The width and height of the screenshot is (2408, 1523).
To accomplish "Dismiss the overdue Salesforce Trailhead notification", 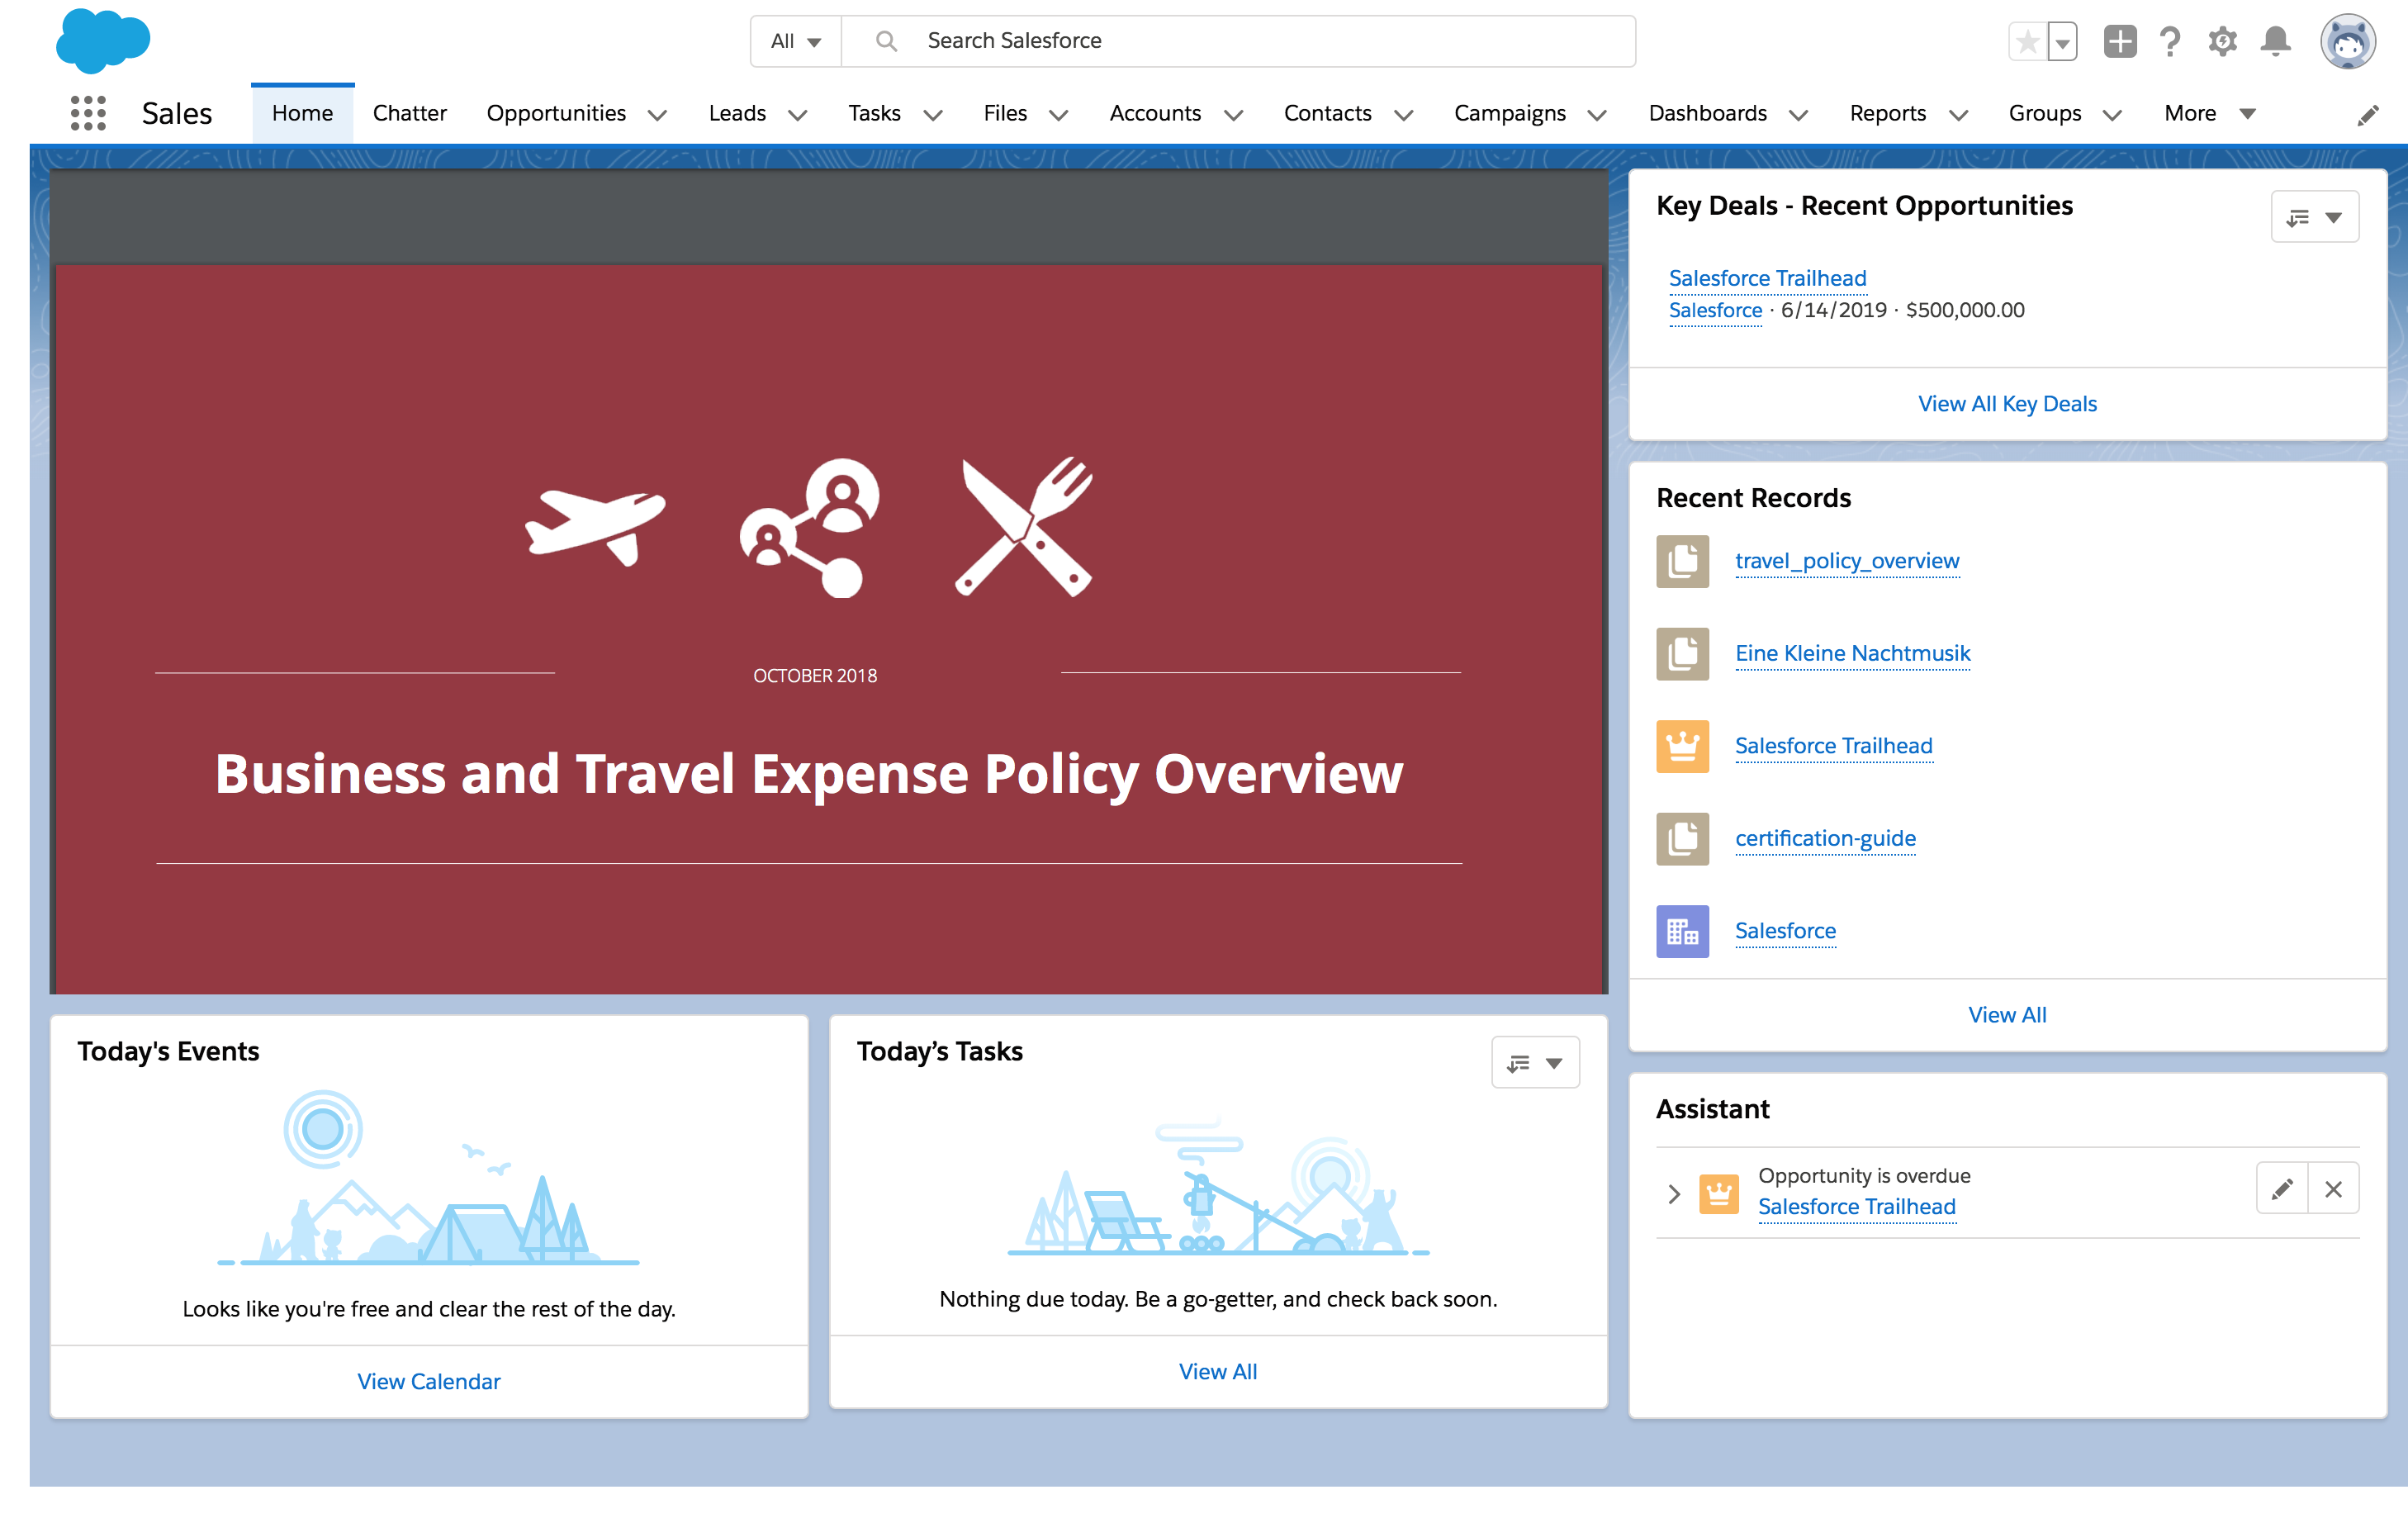I will [x=2333, y=1189].
